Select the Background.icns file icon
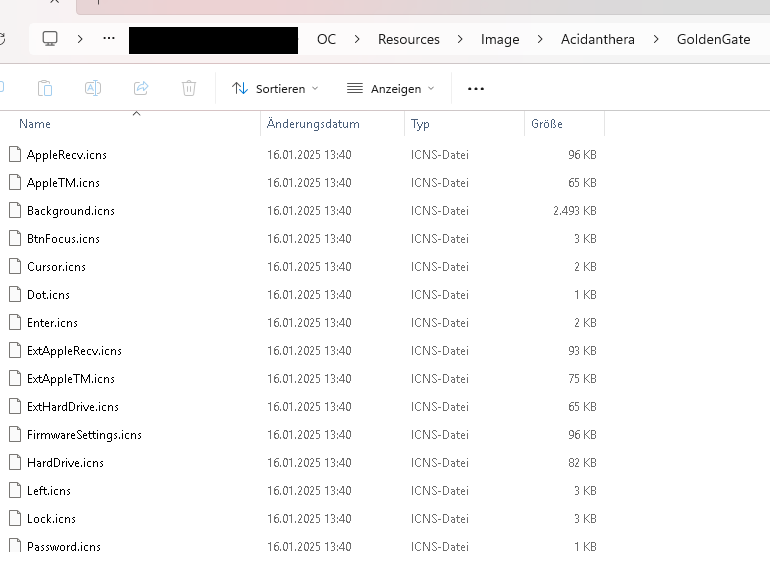This screenshot has height=569, width=770. [14, 211]
